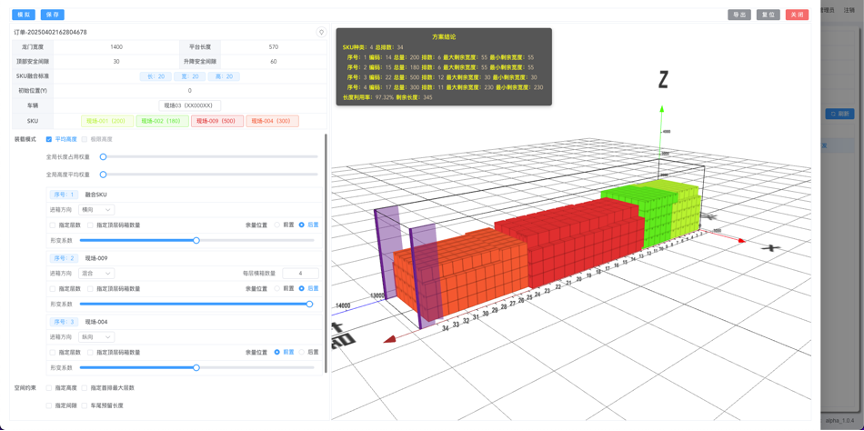Enable the 指定高度 space constraint checkbox
The height and width of the screenshot is (431, 864).
49,388
